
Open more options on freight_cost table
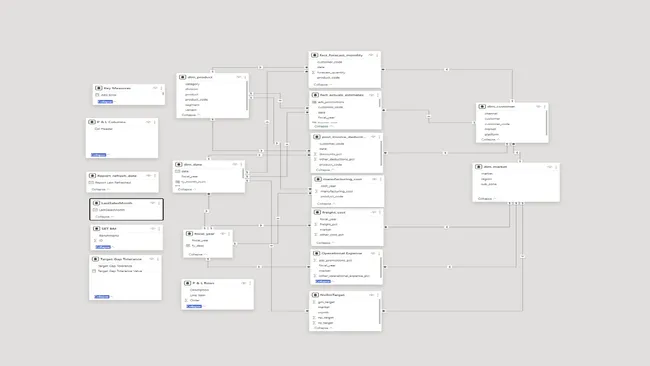380,212
